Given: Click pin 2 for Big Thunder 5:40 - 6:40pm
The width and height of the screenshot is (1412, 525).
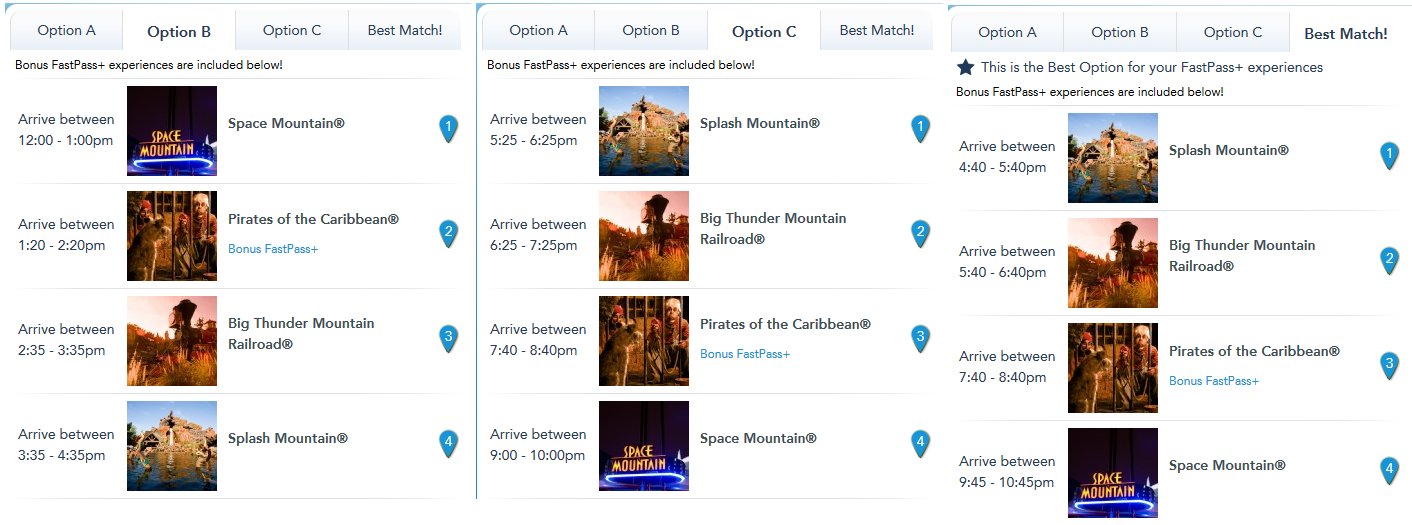Looking at the screenshot, I should click(1389, 261).
